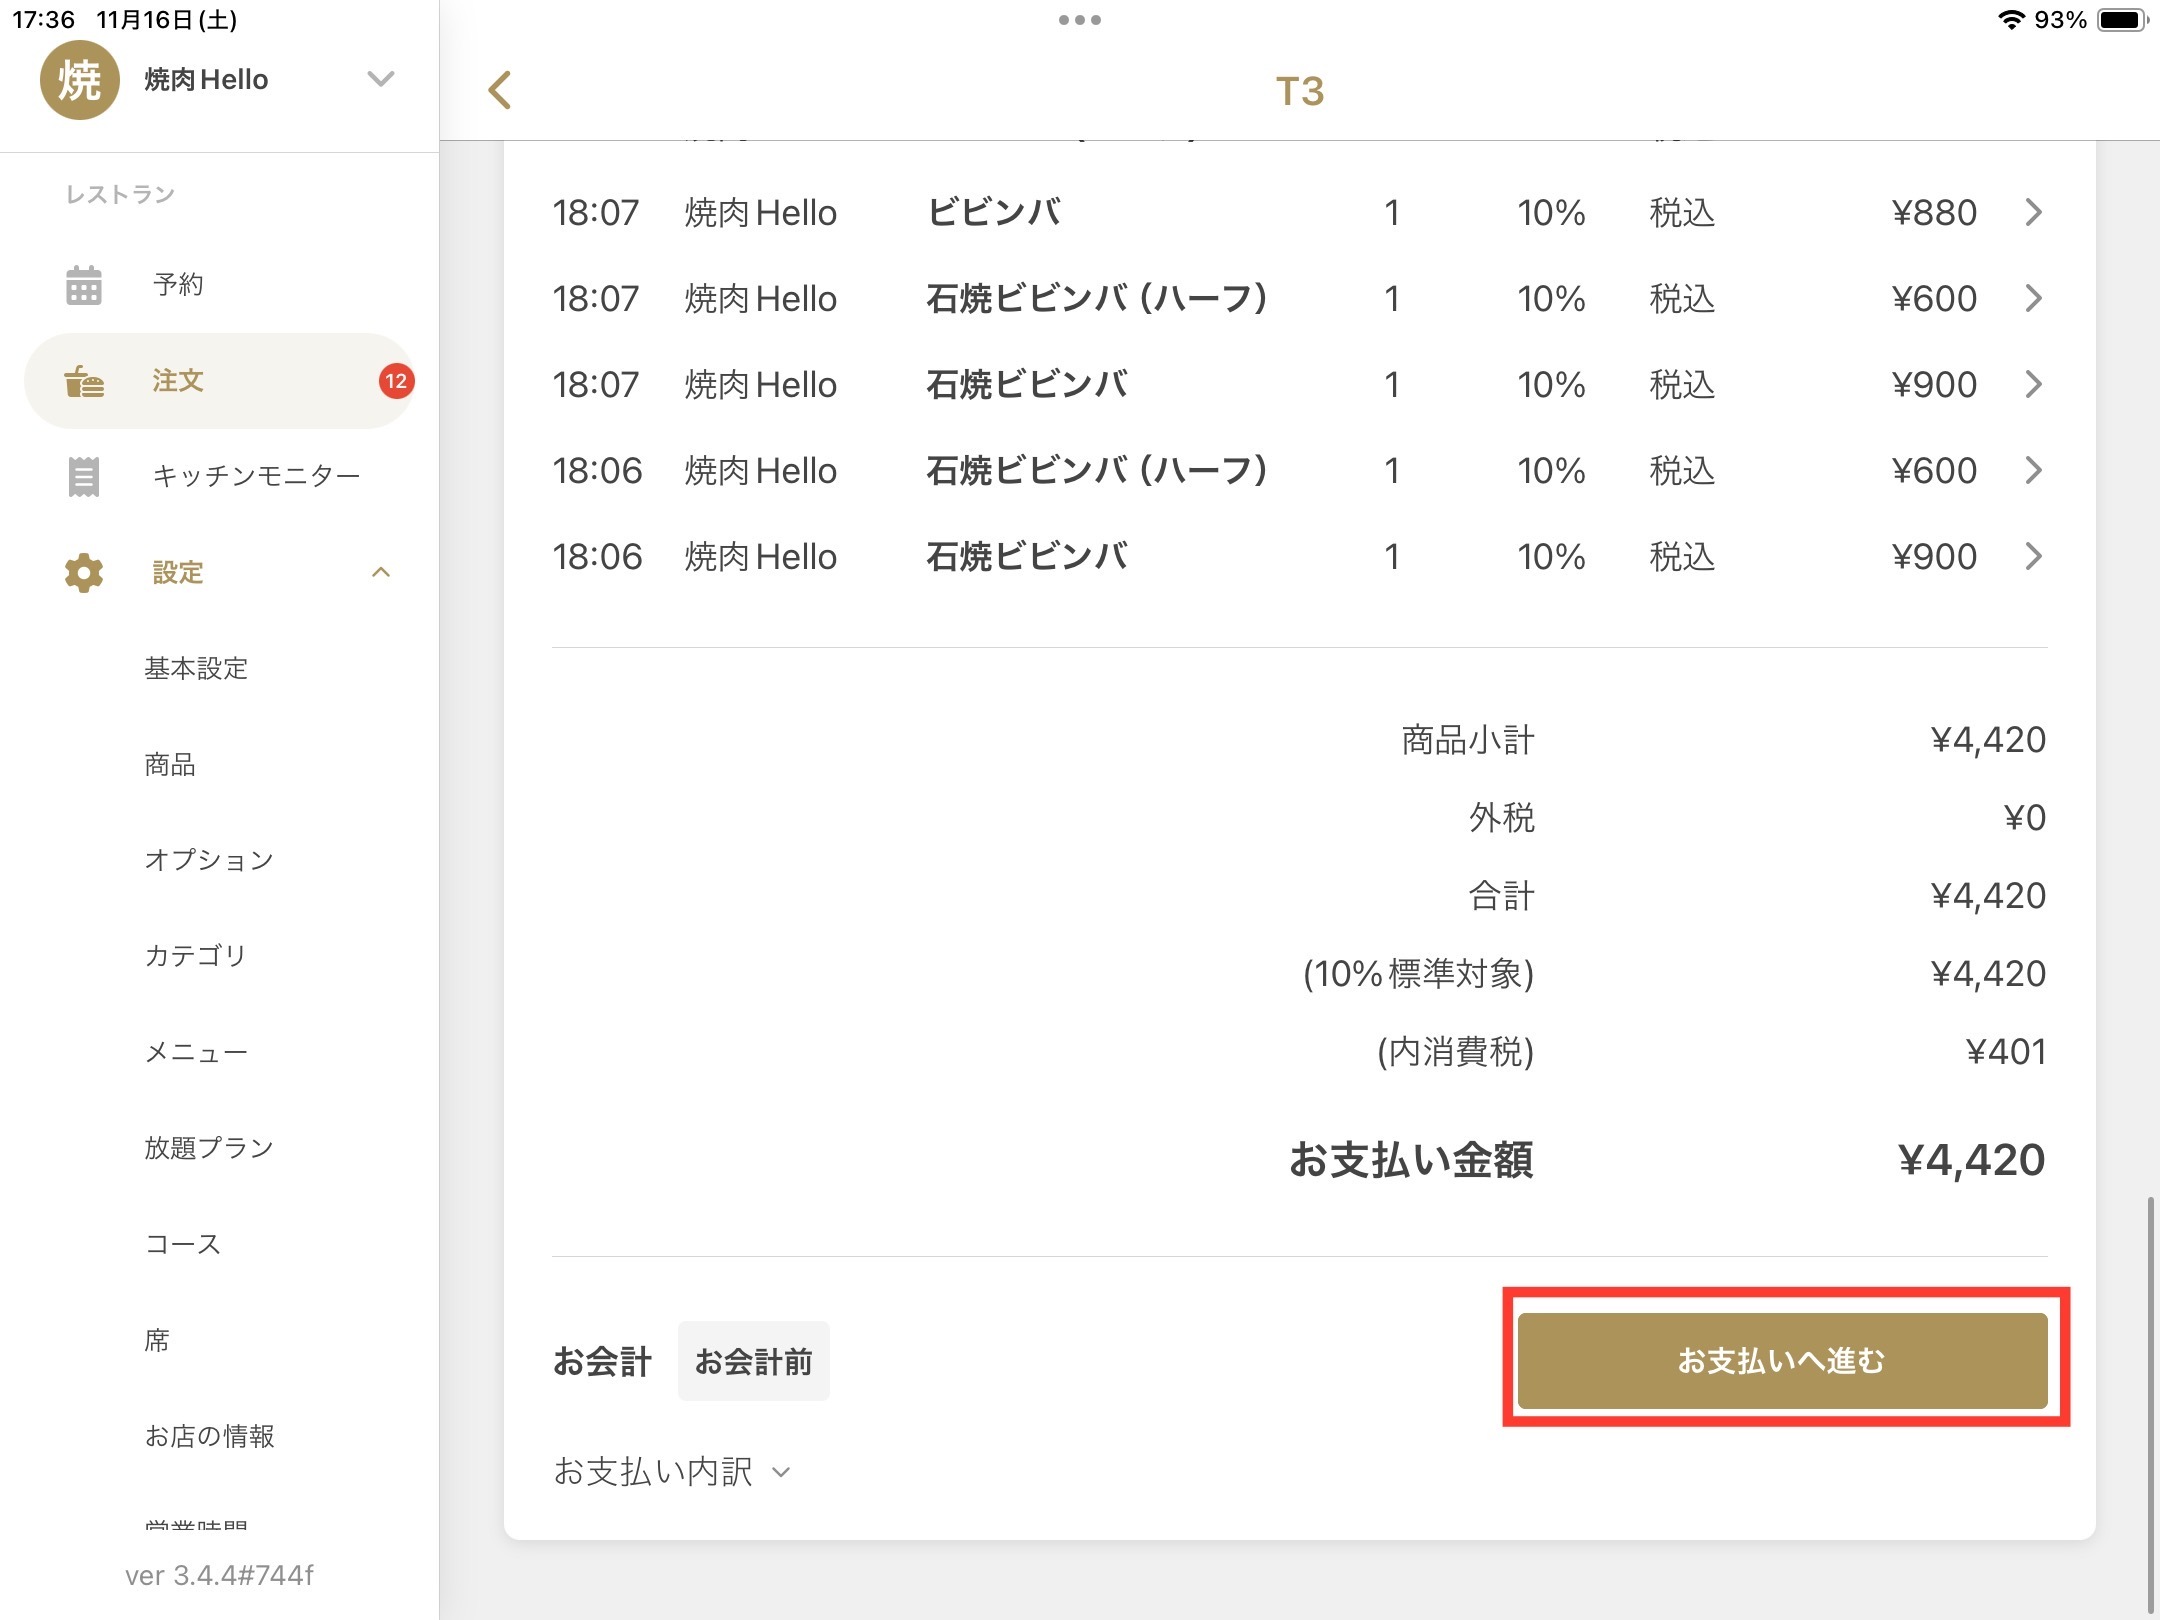Open the カテゴリ settings item
The width and height of the screenshot is (2160, 1620).
tap(195, 956)
